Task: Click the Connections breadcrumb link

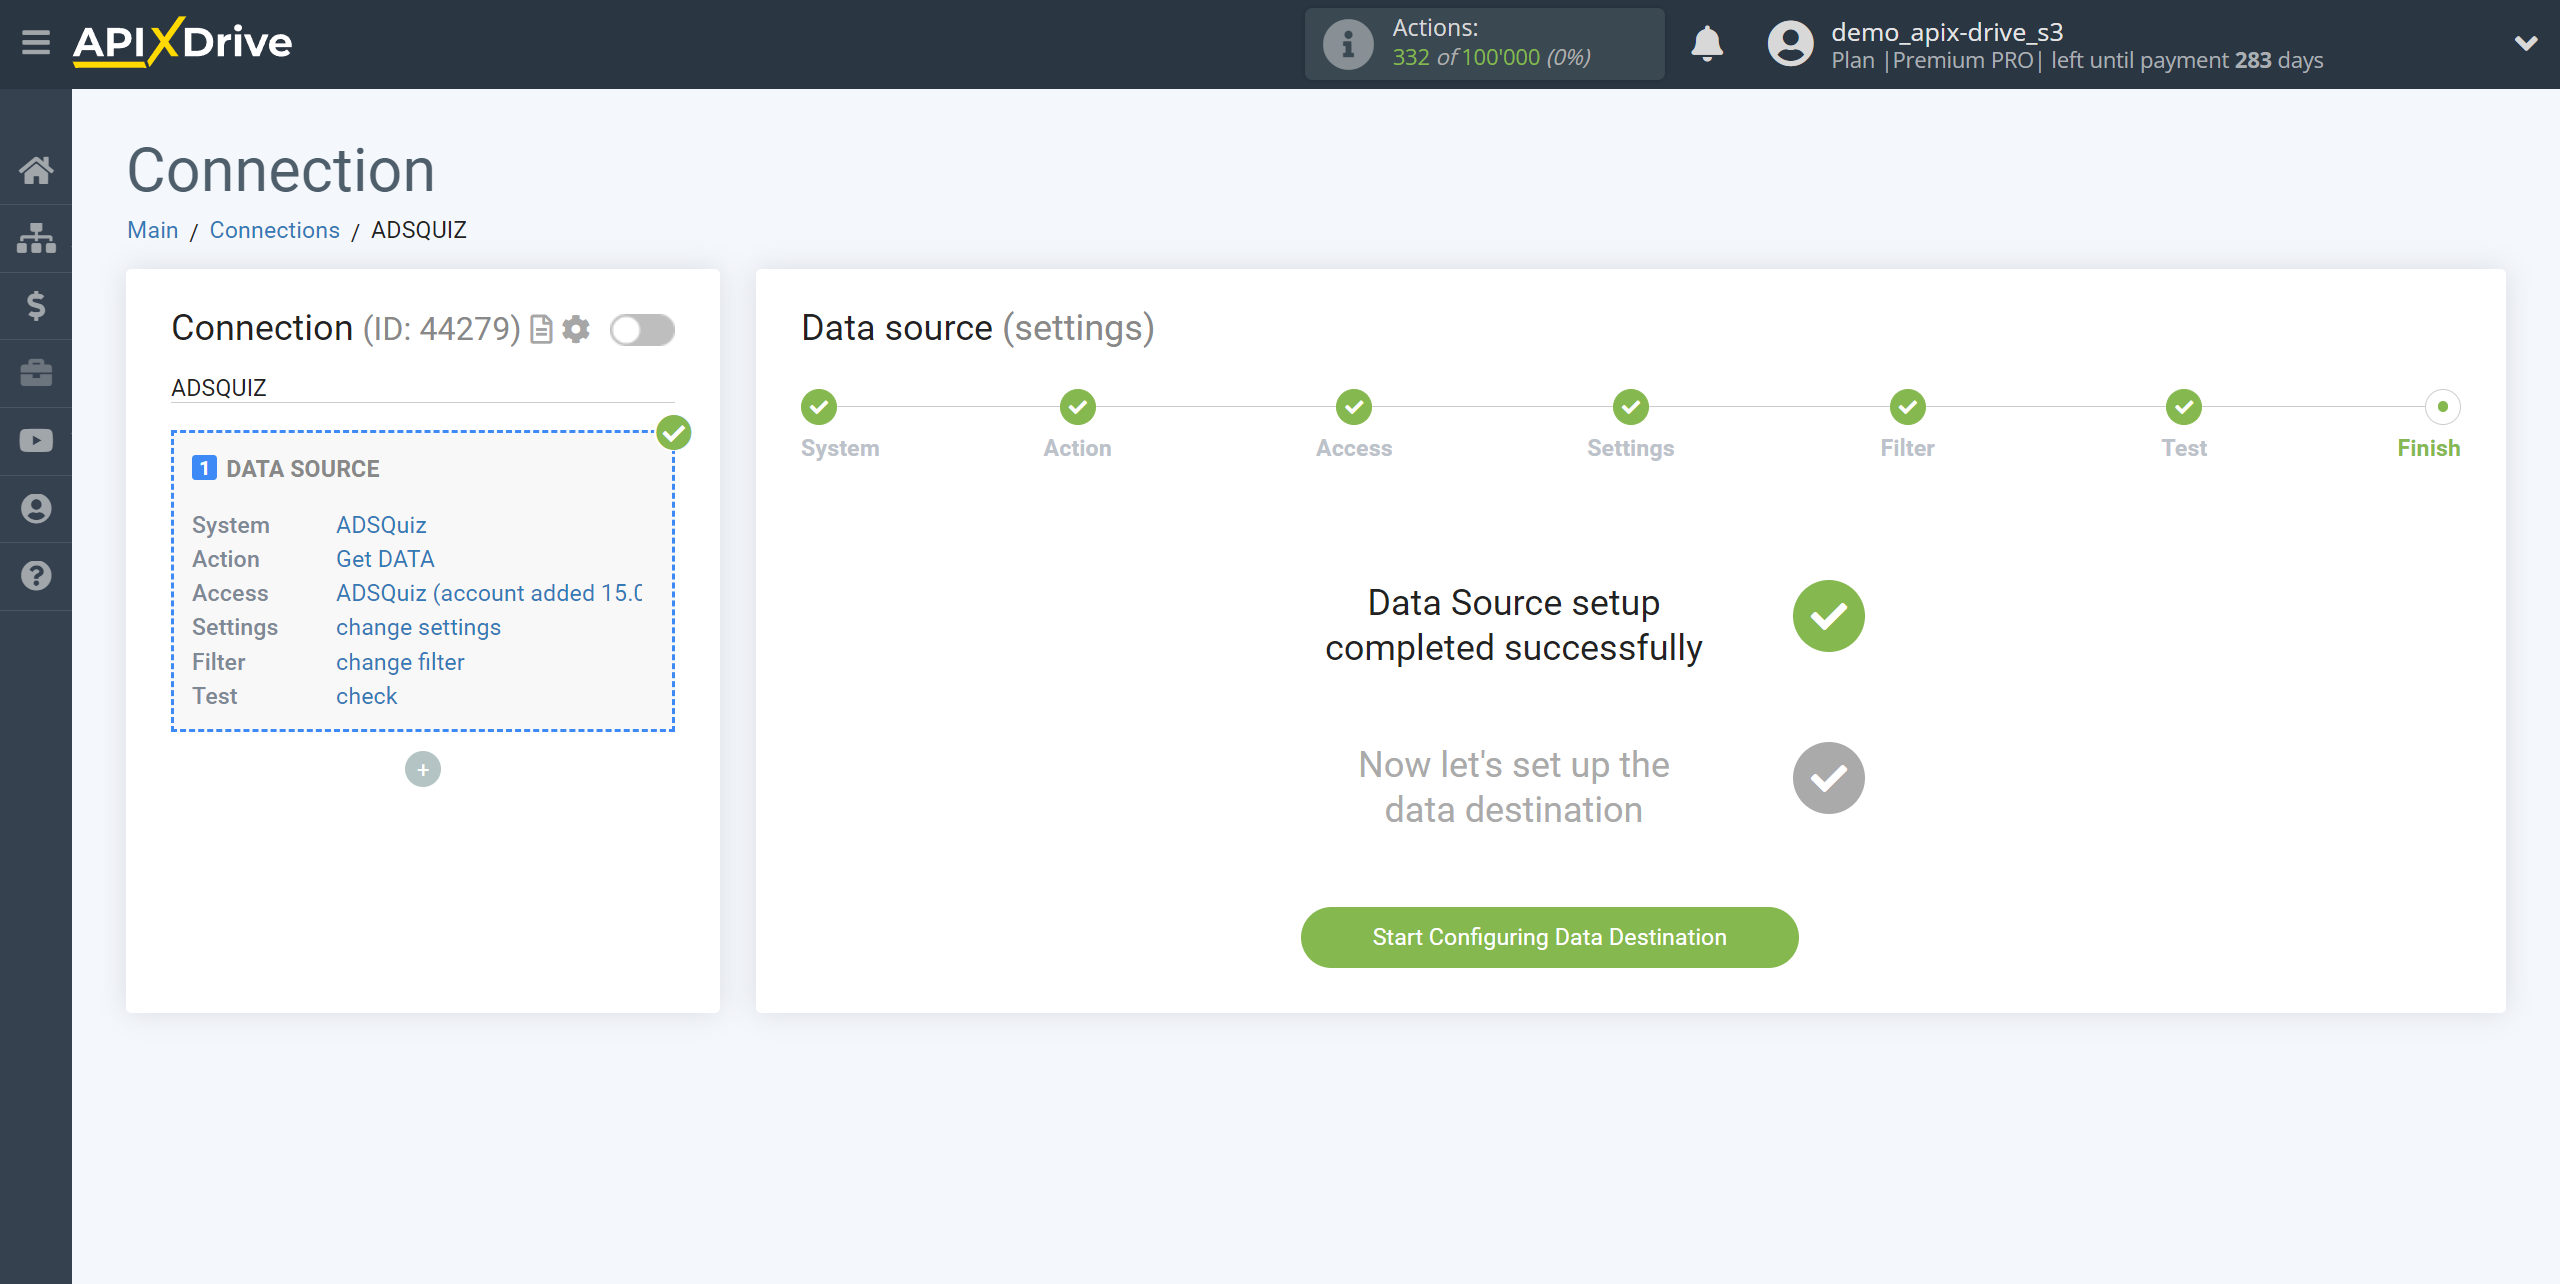Action: (275, 229)
